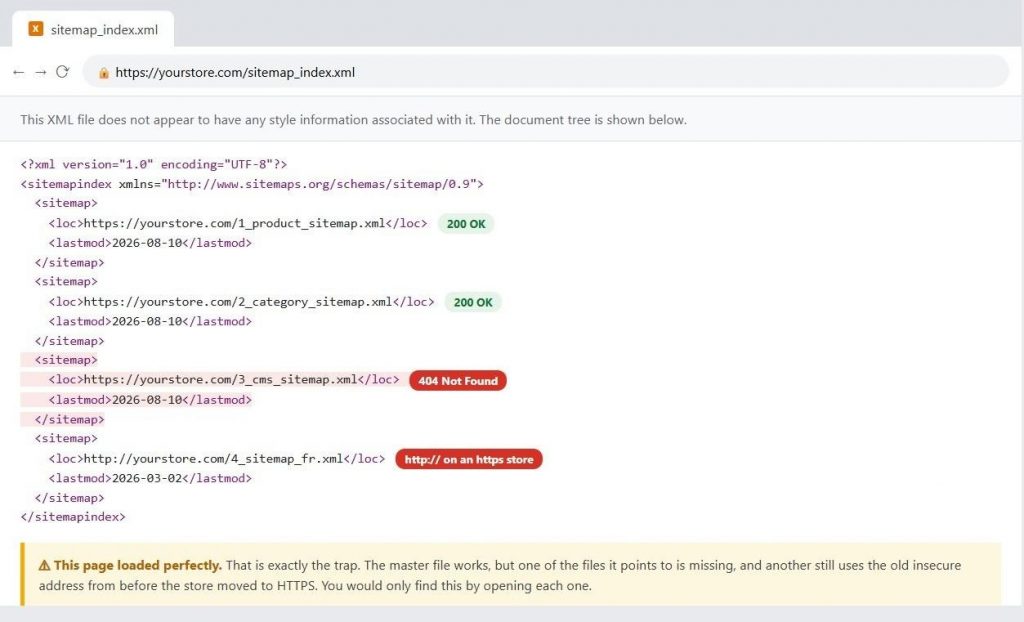Click the sitemapindex xmlns opening tag
The height and width of the screenshot is (622, 1024).
pyautogui.click(x=252, y=184)
